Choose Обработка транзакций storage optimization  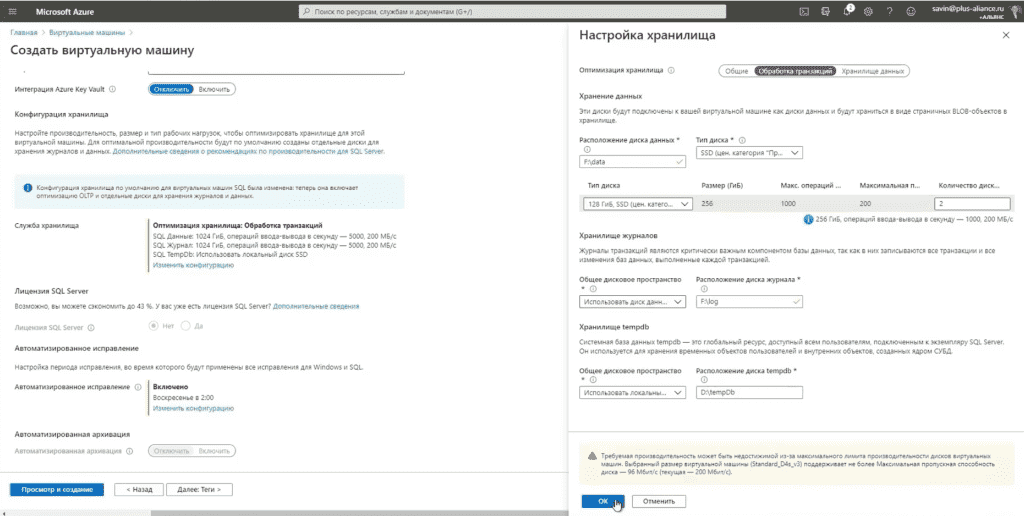pyautogui.click(x=794, y=71)
